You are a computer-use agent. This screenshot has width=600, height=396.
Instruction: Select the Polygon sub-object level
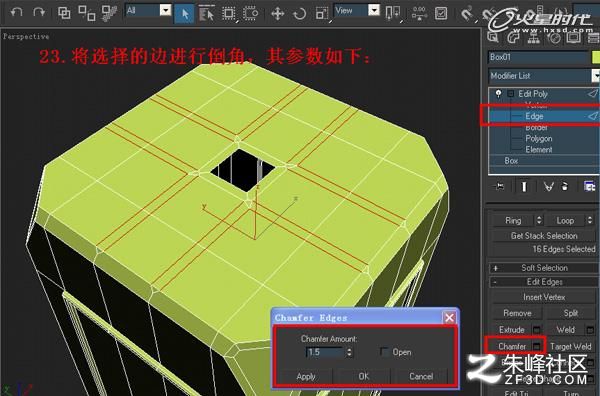click(538, 139)
